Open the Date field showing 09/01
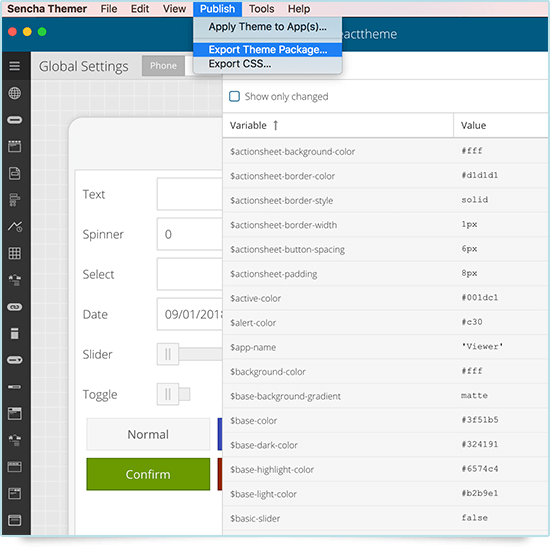The height and width of the screenshot is (557, 550). point(190,314)
